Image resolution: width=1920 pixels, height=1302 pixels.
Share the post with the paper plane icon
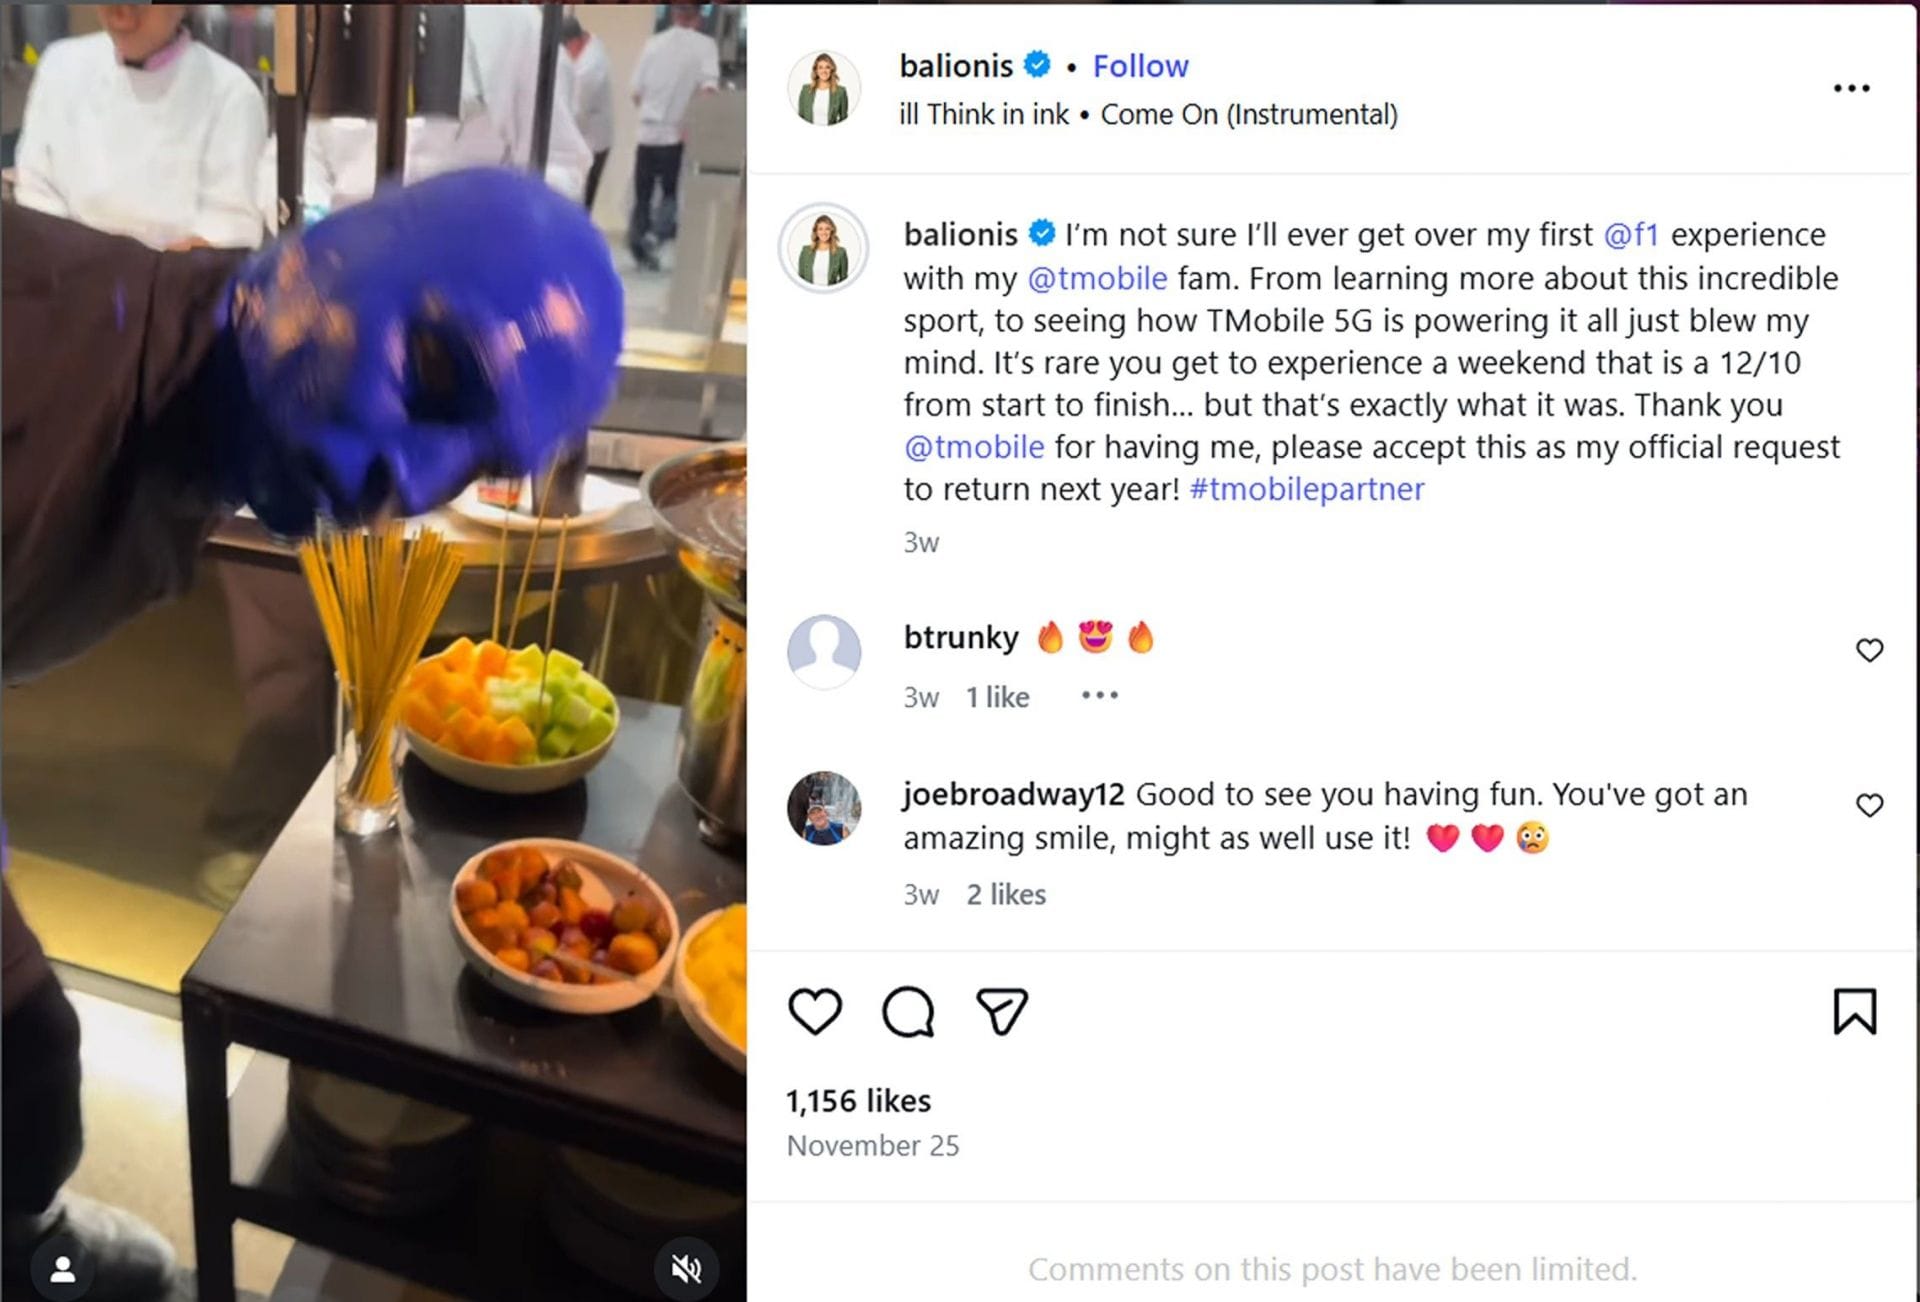pyautogui.click(x=1002, y=1010)
